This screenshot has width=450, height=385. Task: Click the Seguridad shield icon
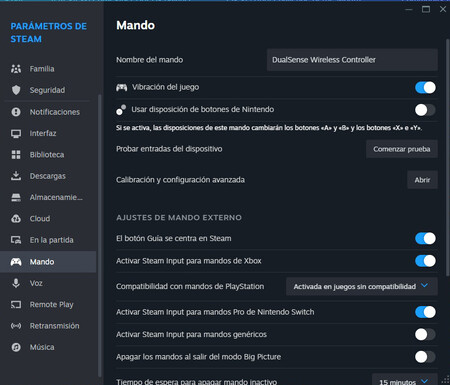16,90
